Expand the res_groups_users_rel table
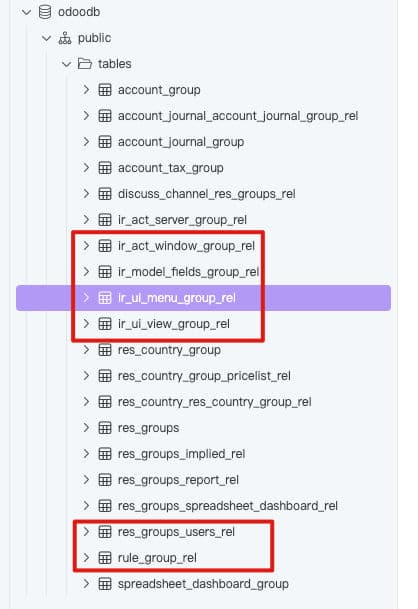This screenshot has width=418, height=609. [x=86, y=532]
